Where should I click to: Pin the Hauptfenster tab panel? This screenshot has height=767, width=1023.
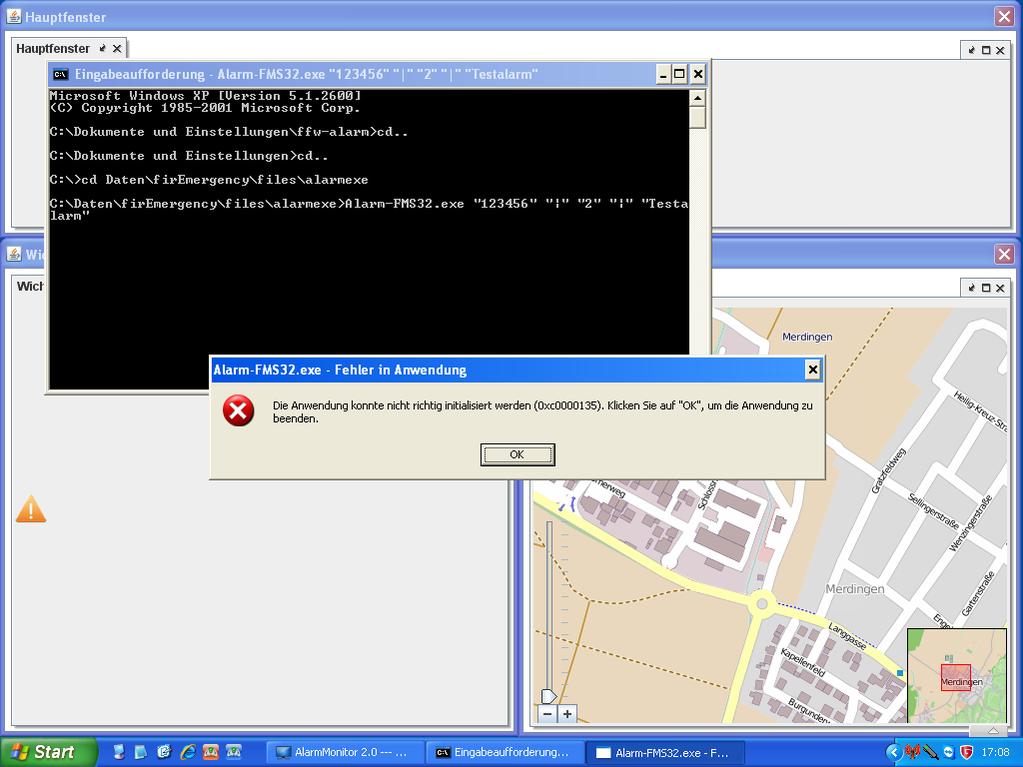[x=102, y=48]
